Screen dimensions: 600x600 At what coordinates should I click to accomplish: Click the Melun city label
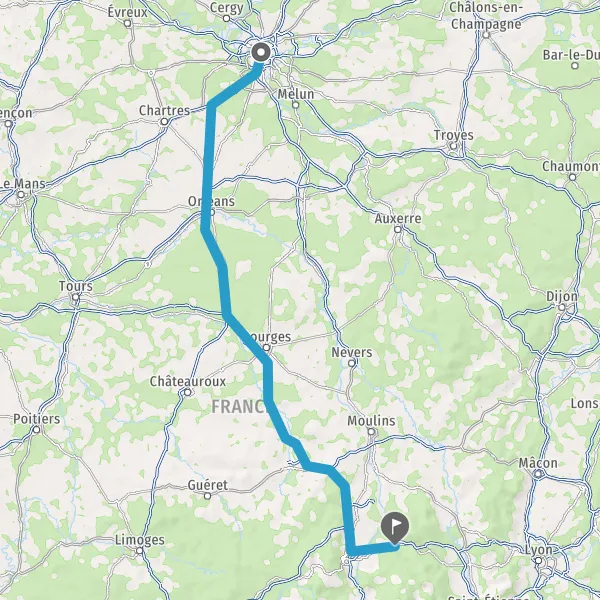296,94
